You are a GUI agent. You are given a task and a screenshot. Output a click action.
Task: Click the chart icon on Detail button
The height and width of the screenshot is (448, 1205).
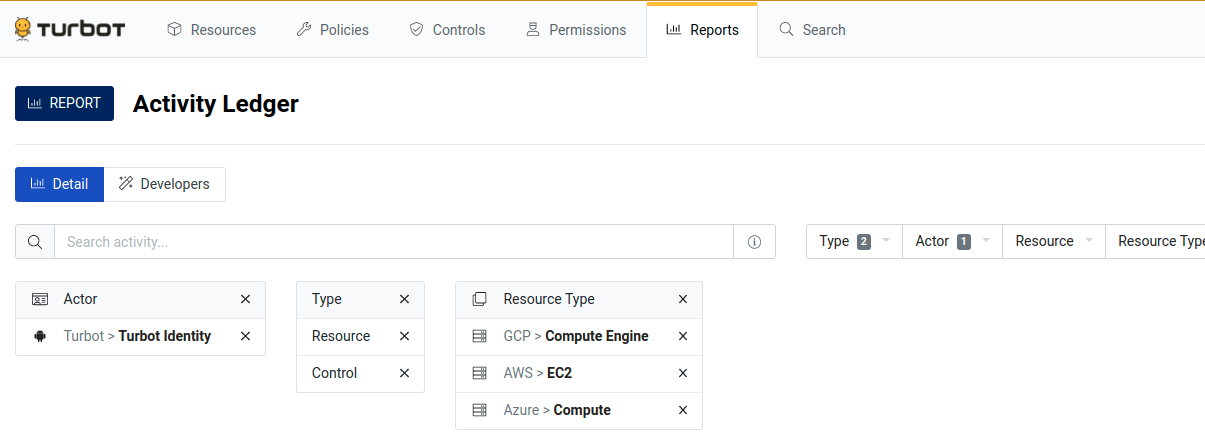tap(38, 184)
